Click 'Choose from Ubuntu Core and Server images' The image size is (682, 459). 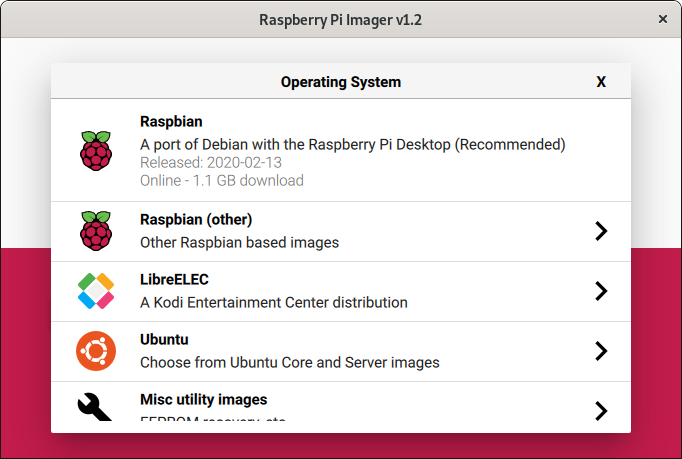pyautogui.click(x=289, y=362)
